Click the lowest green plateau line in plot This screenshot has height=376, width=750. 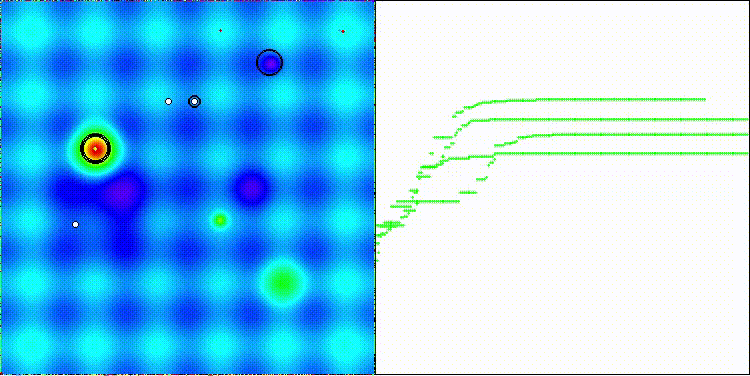[622, 153]
